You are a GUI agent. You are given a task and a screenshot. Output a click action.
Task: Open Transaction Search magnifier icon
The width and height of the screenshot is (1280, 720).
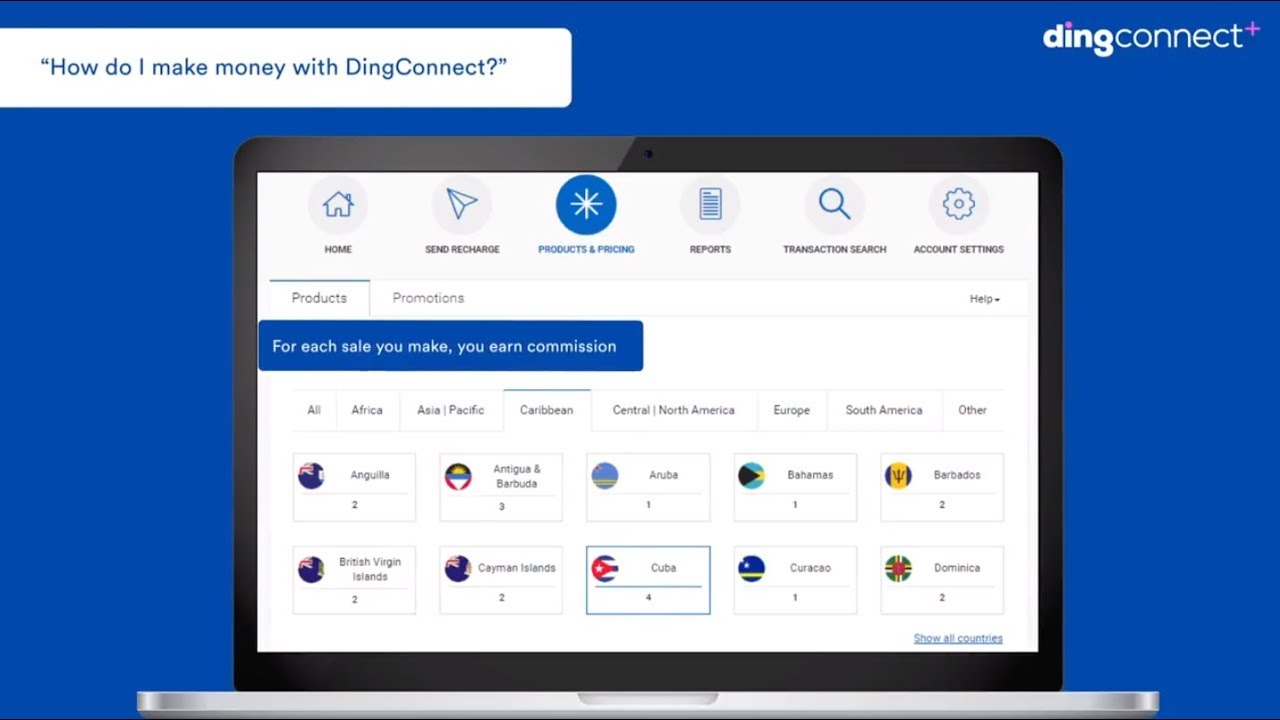834,204
